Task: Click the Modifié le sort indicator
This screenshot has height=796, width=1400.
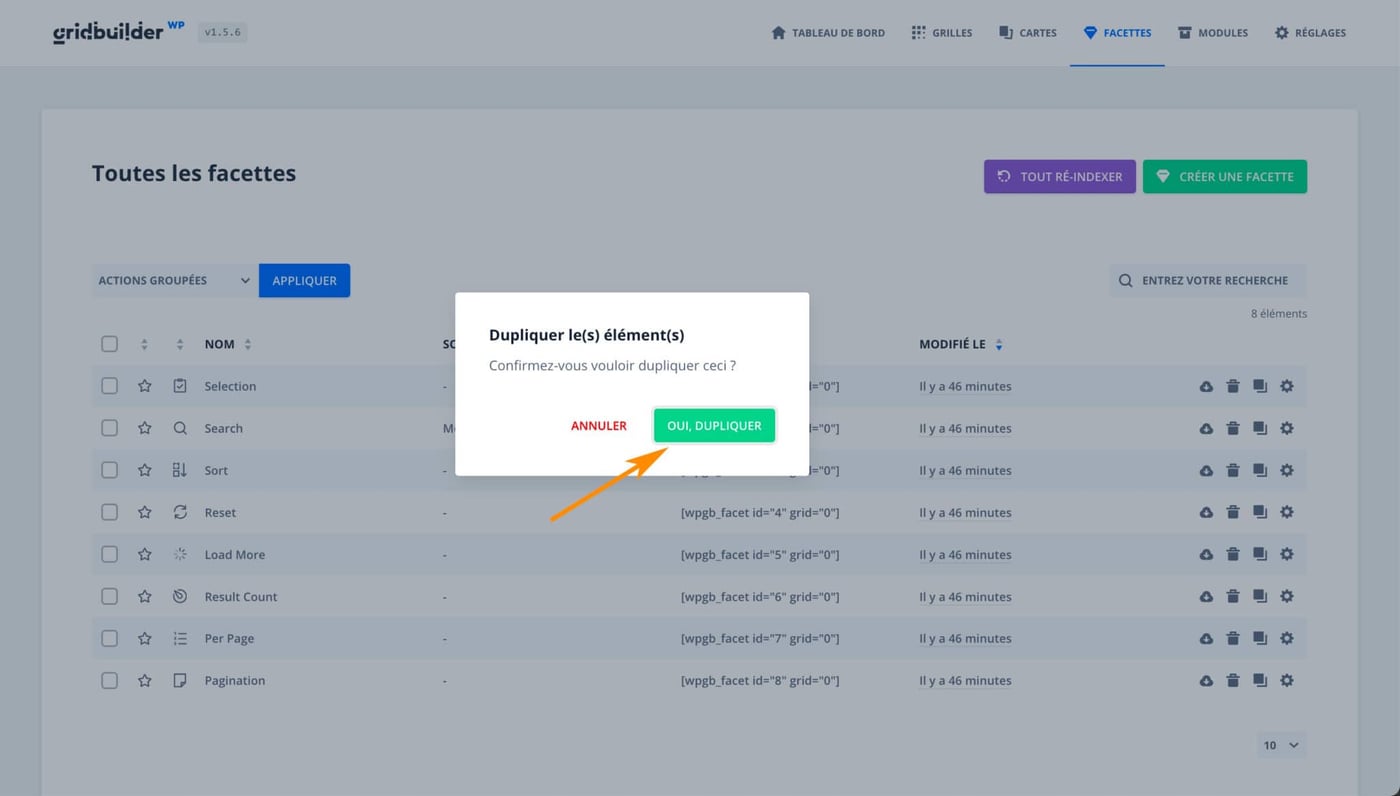Action: point(999,343)
